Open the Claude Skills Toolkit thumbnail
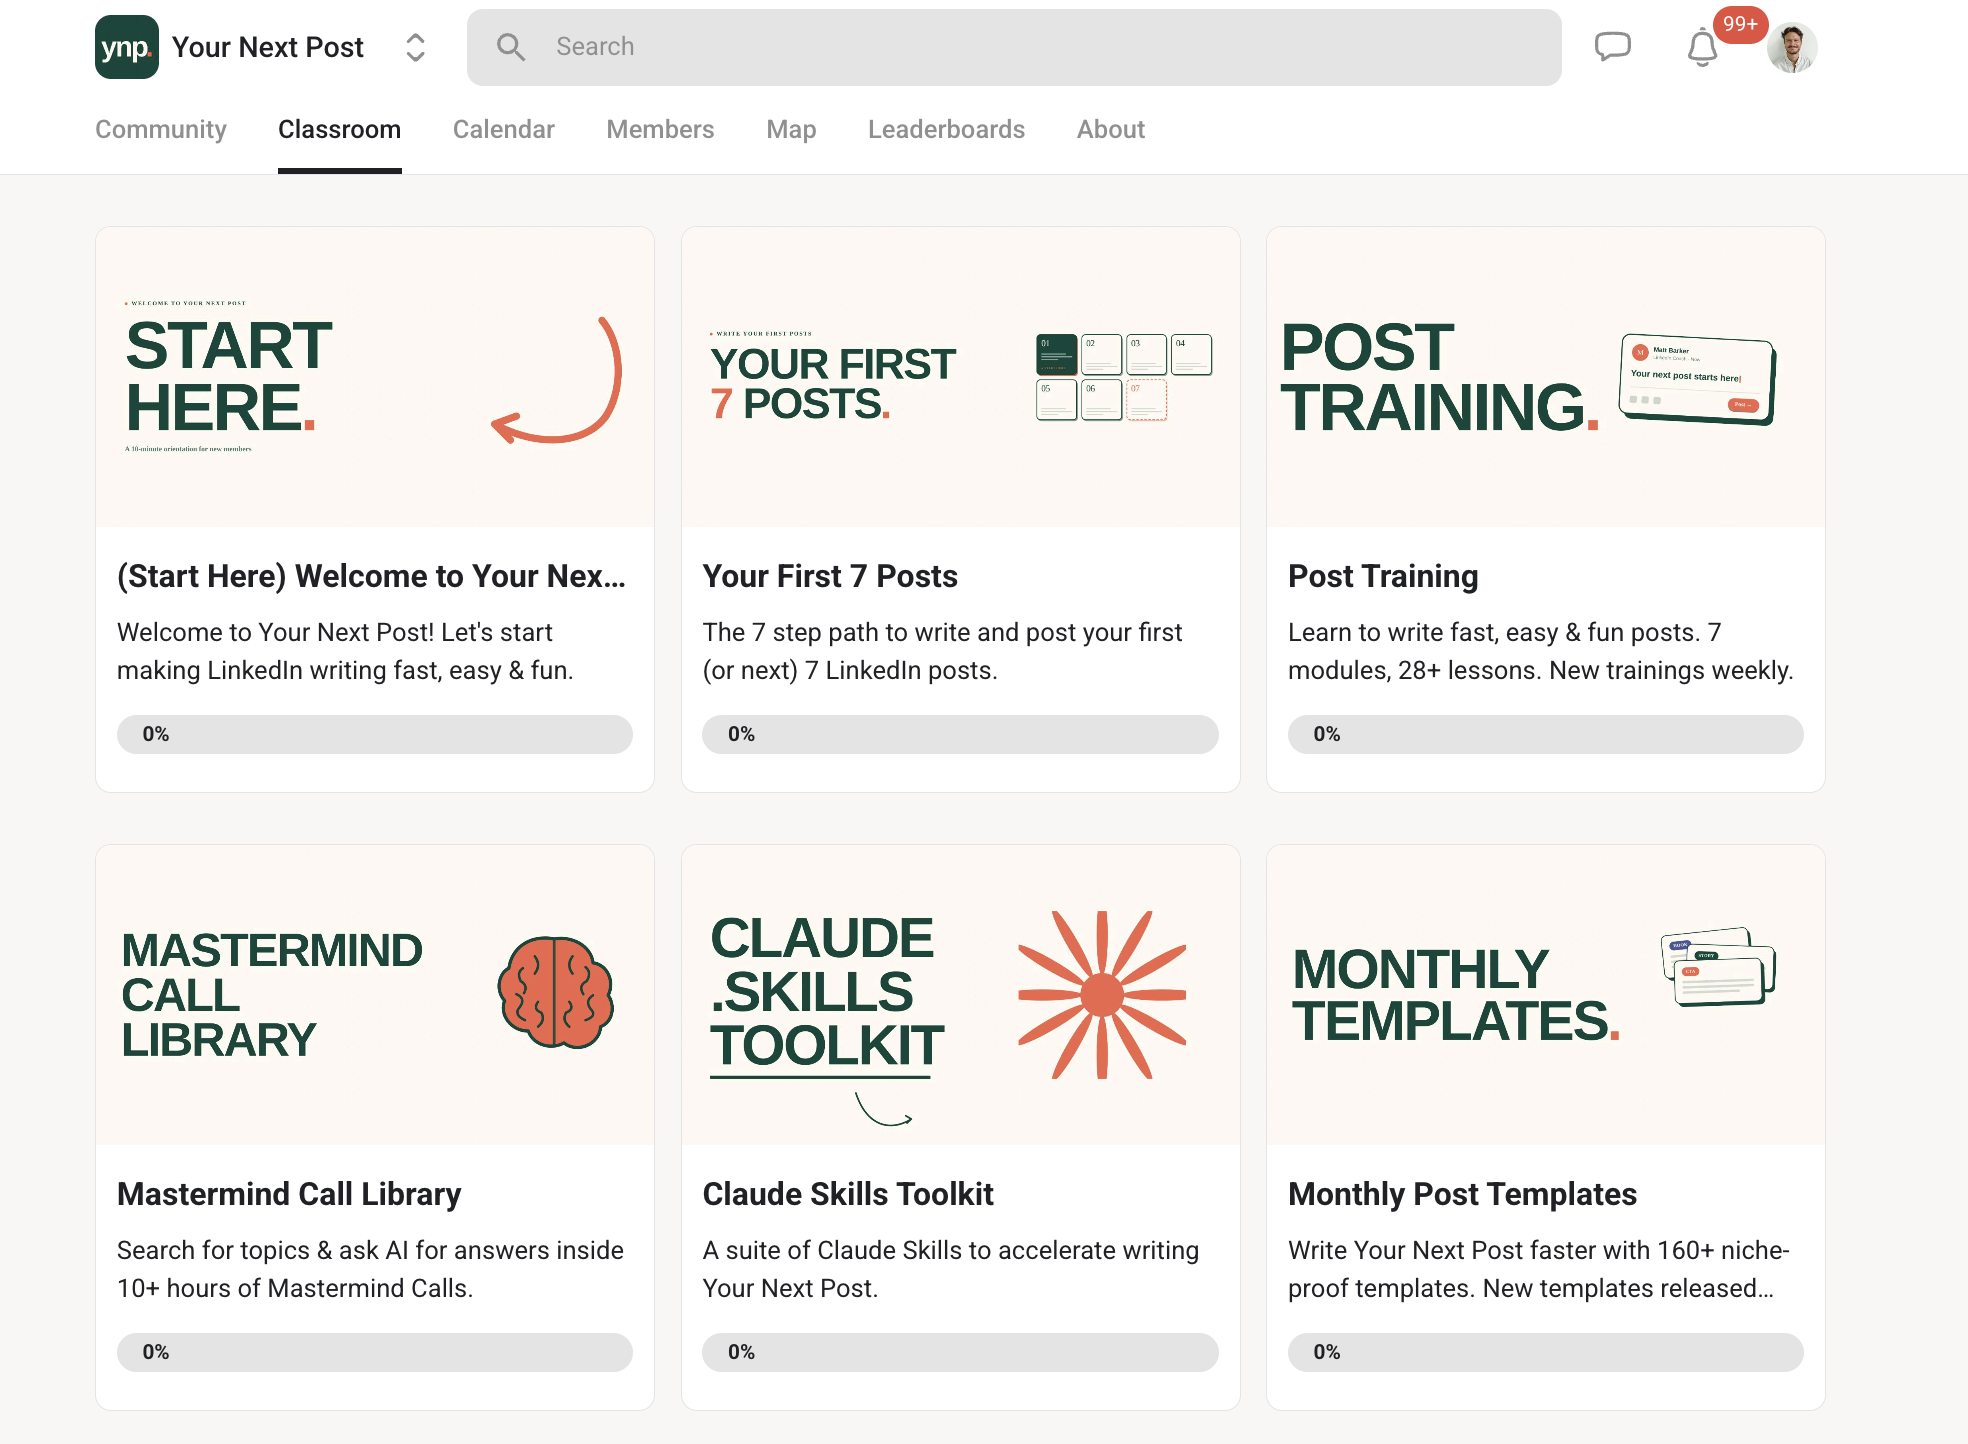 point(961,995)
